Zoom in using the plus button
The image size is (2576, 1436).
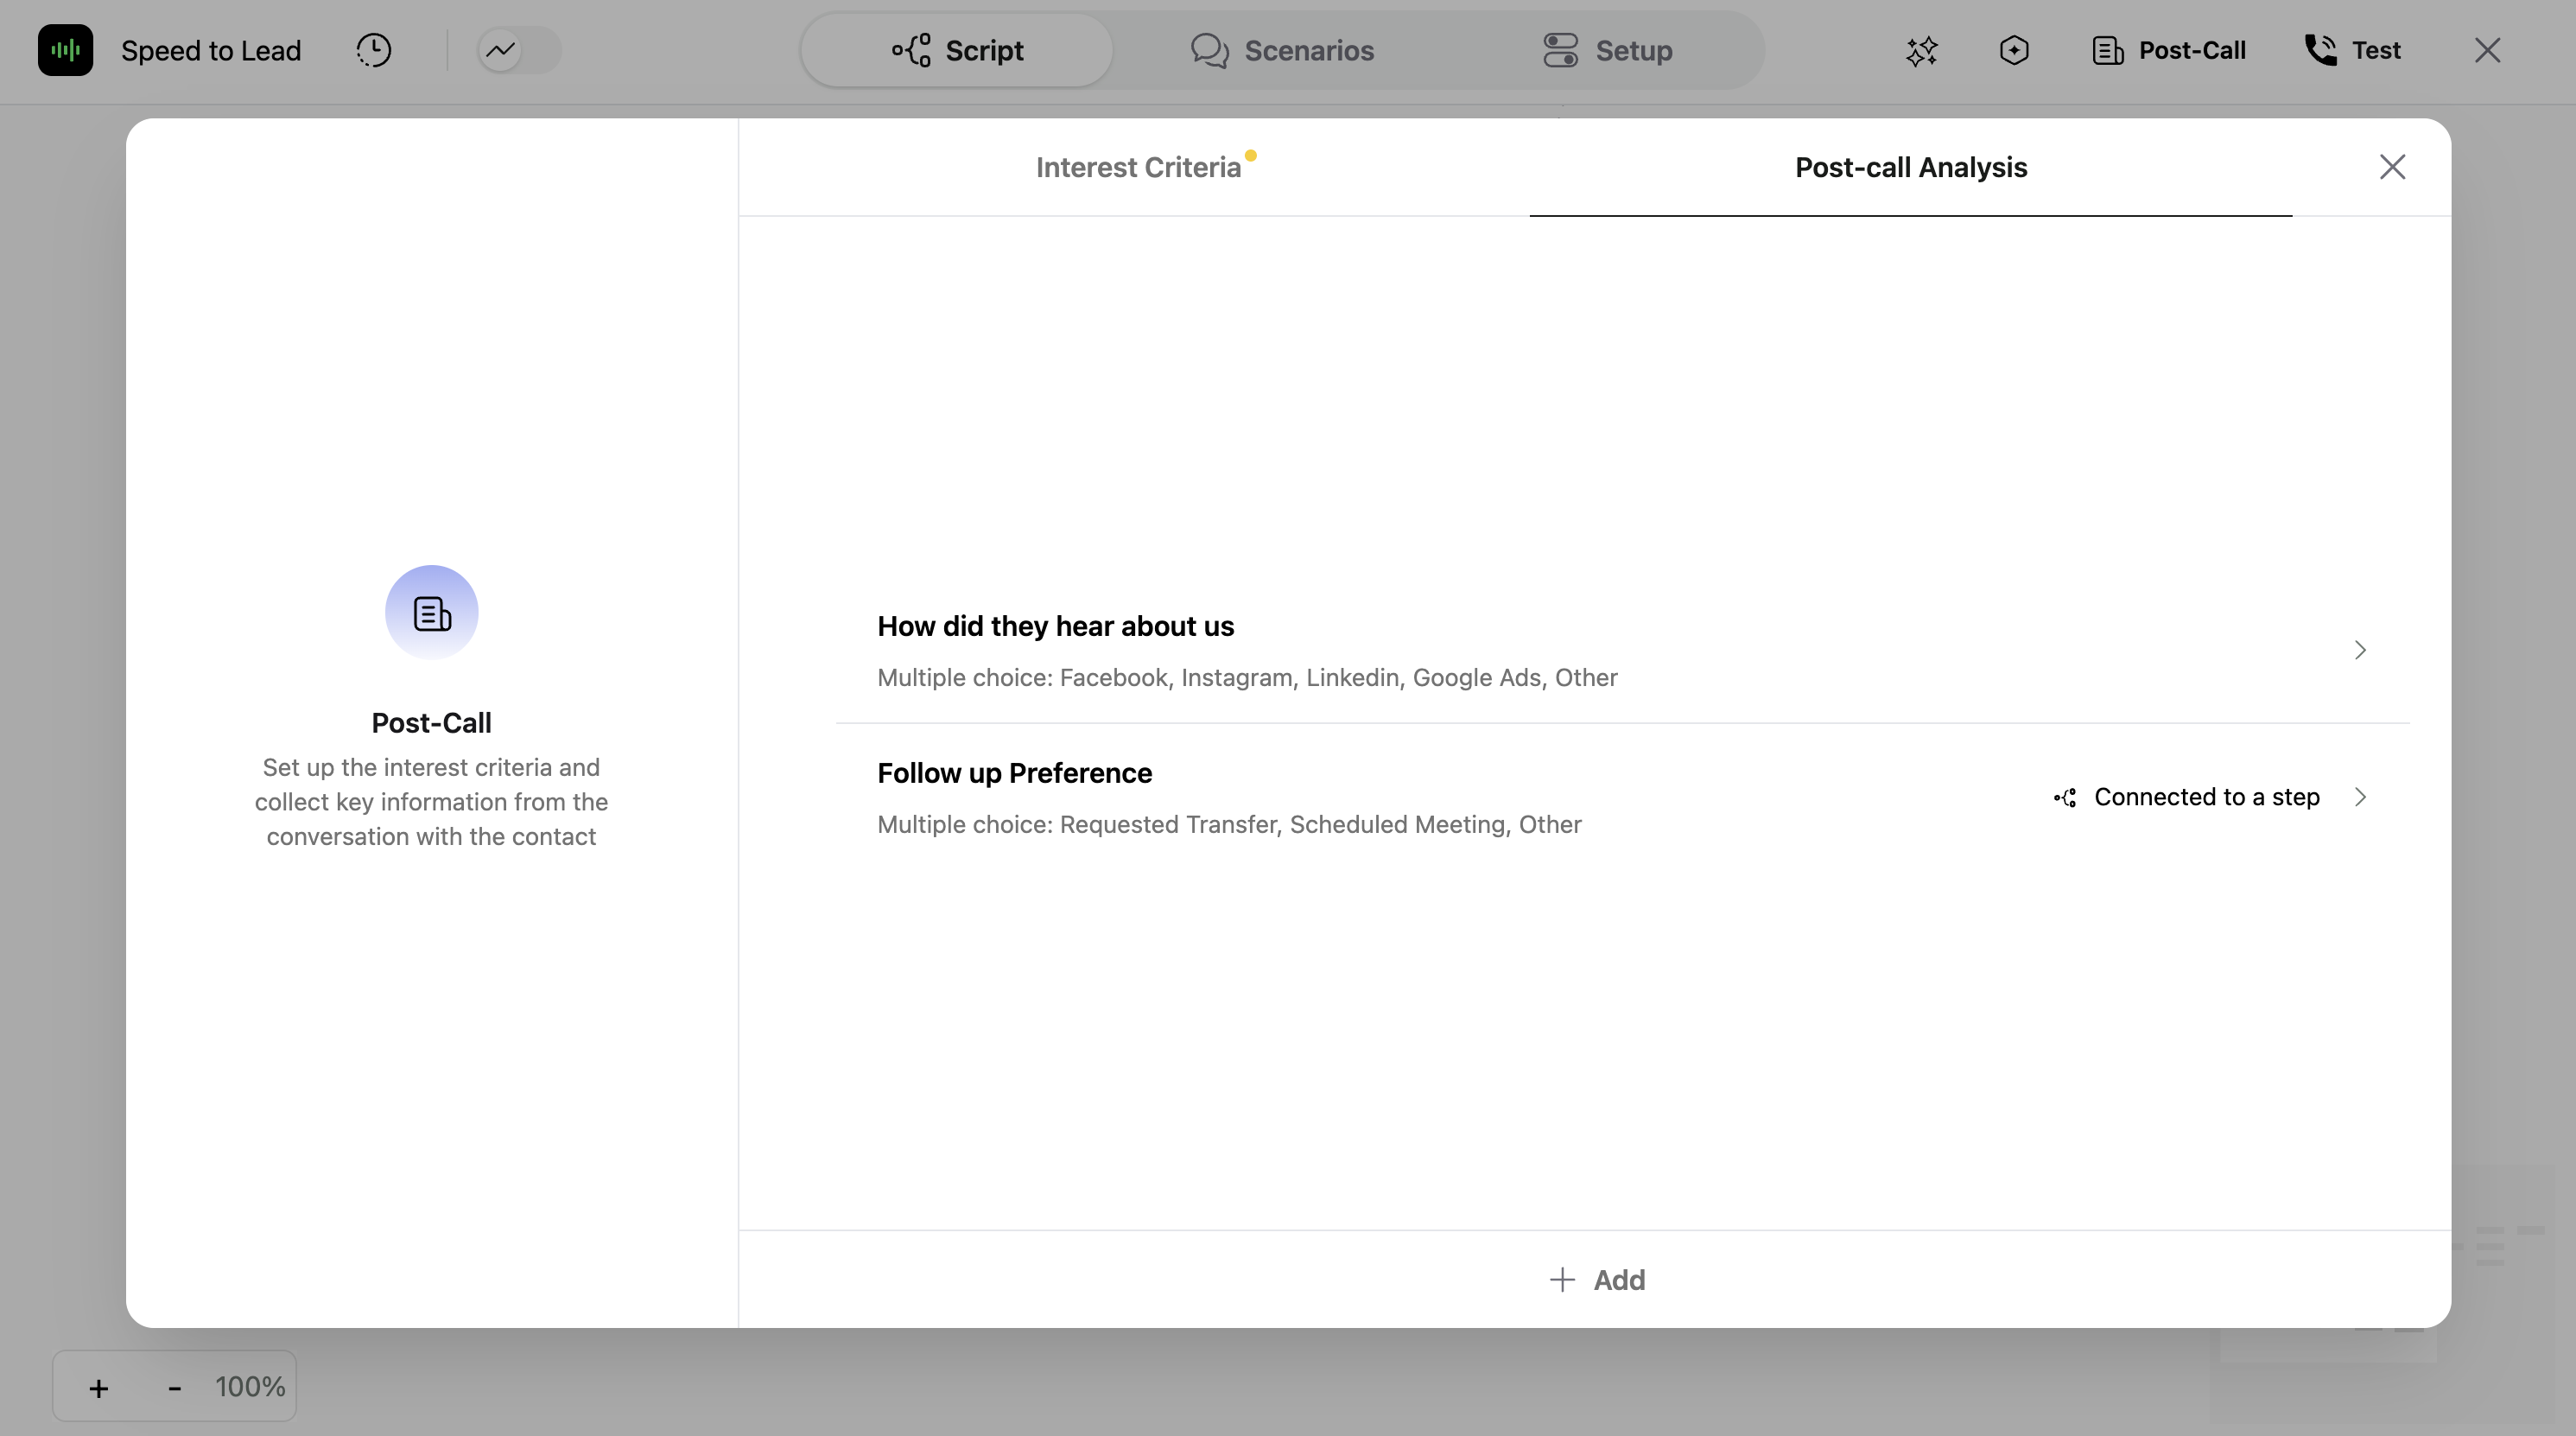click(x=98, y=1387)
